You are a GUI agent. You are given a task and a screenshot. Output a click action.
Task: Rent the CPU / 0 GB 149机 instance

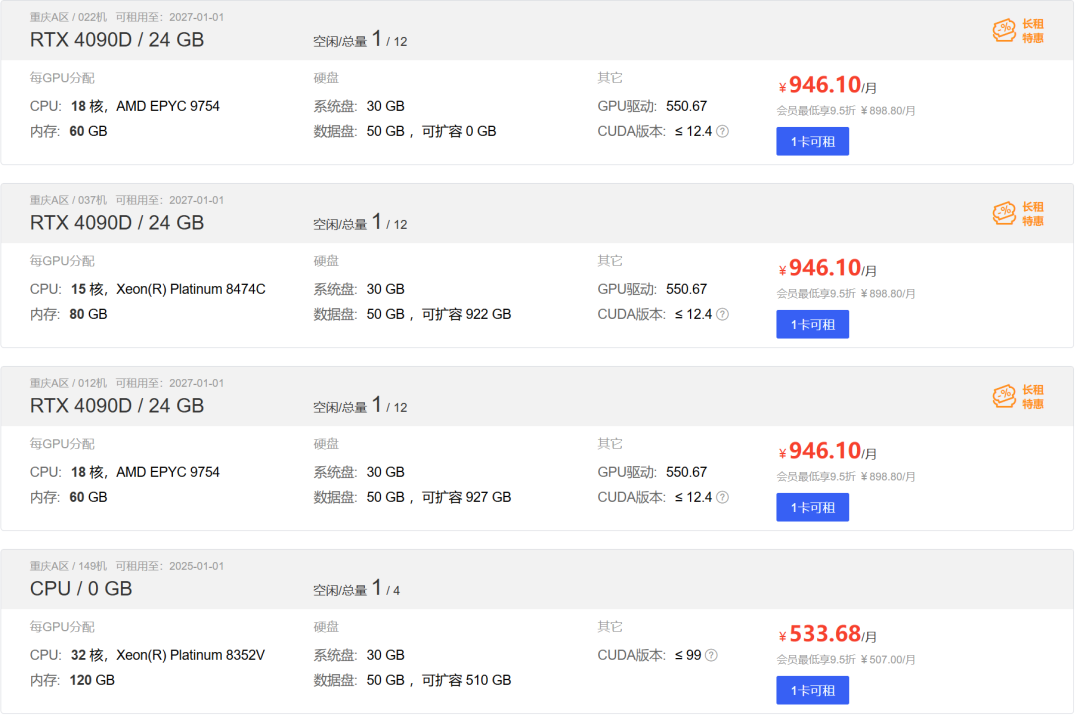coord(812,690)
